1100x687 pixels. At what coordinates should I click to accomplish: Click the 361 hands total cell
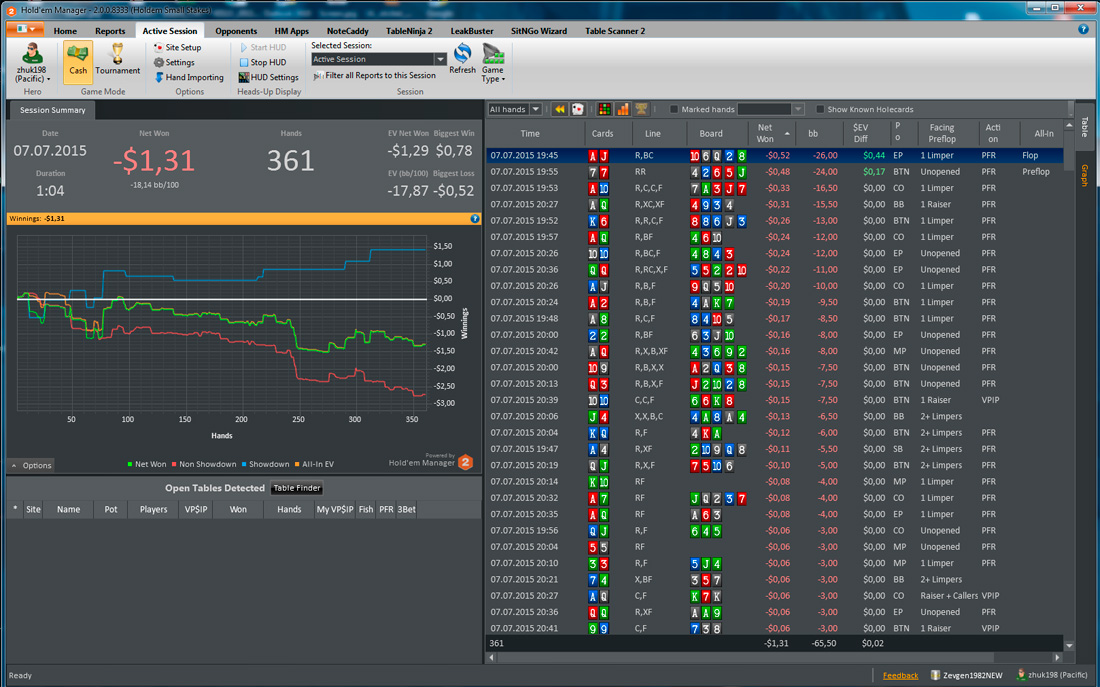point(496,643)
